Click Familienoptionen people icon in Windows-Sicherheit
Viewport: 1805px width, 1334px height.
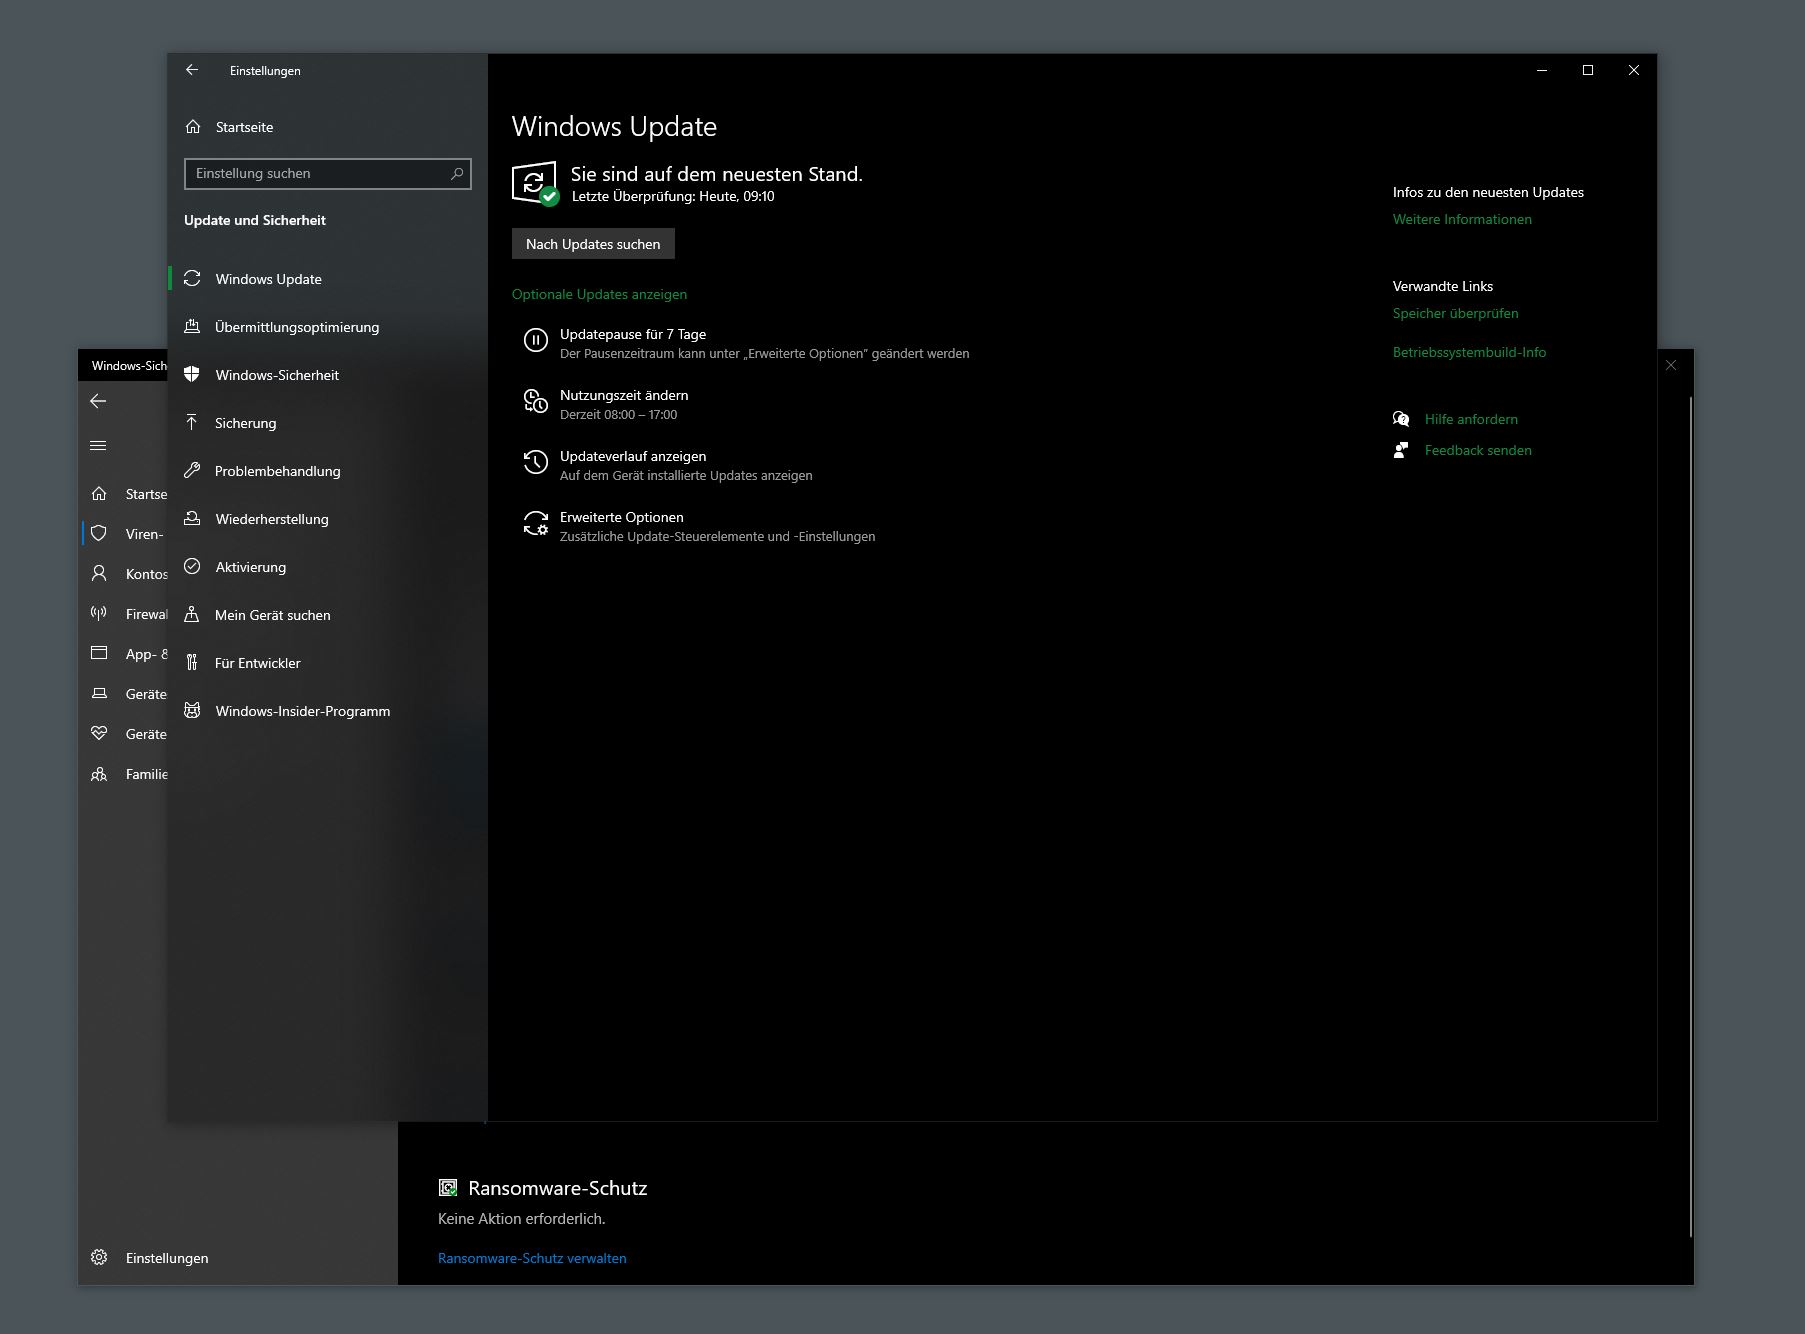(99, 774)
